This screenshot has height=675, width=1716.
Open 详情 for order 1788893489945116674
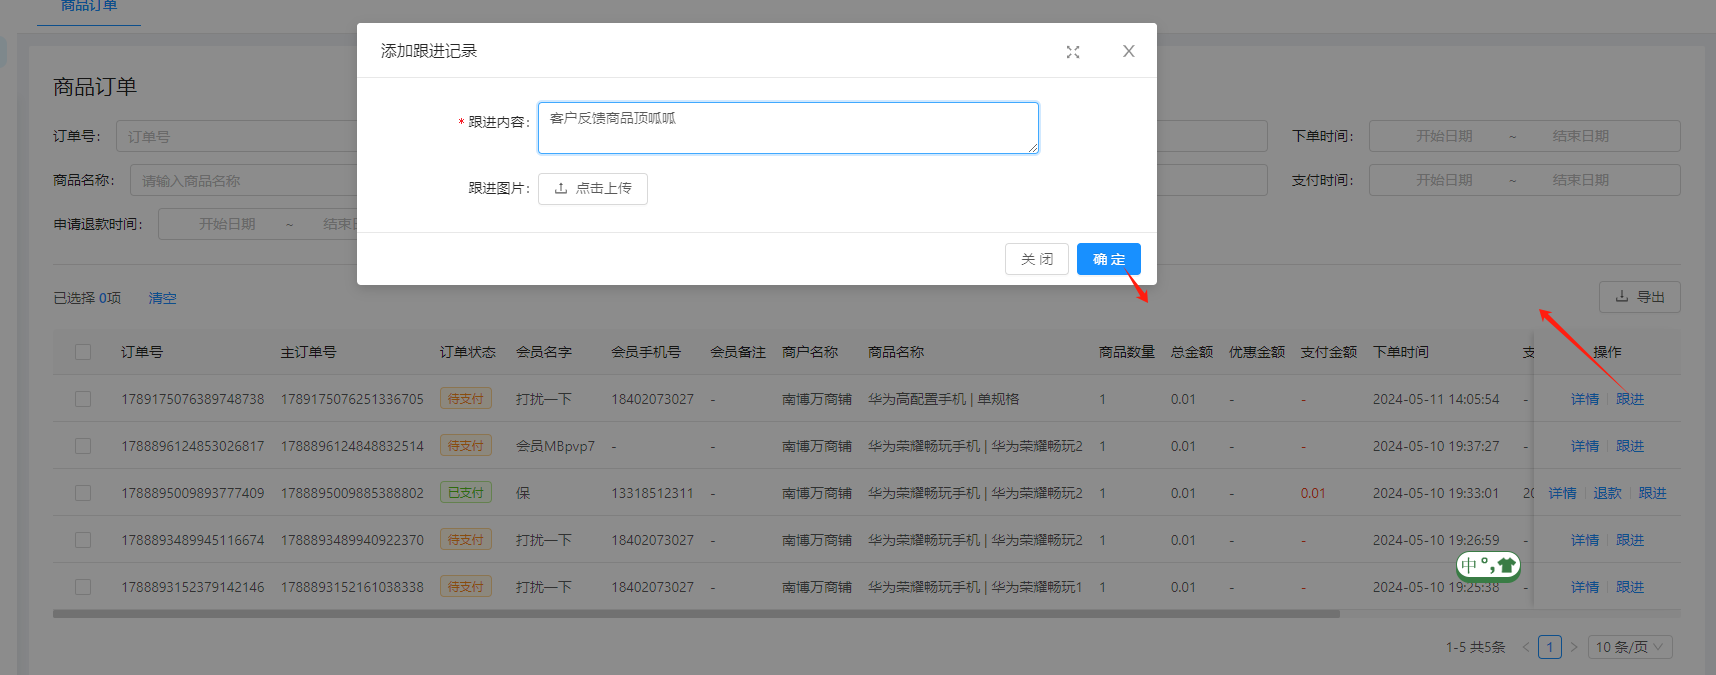tap(1585, 540)
